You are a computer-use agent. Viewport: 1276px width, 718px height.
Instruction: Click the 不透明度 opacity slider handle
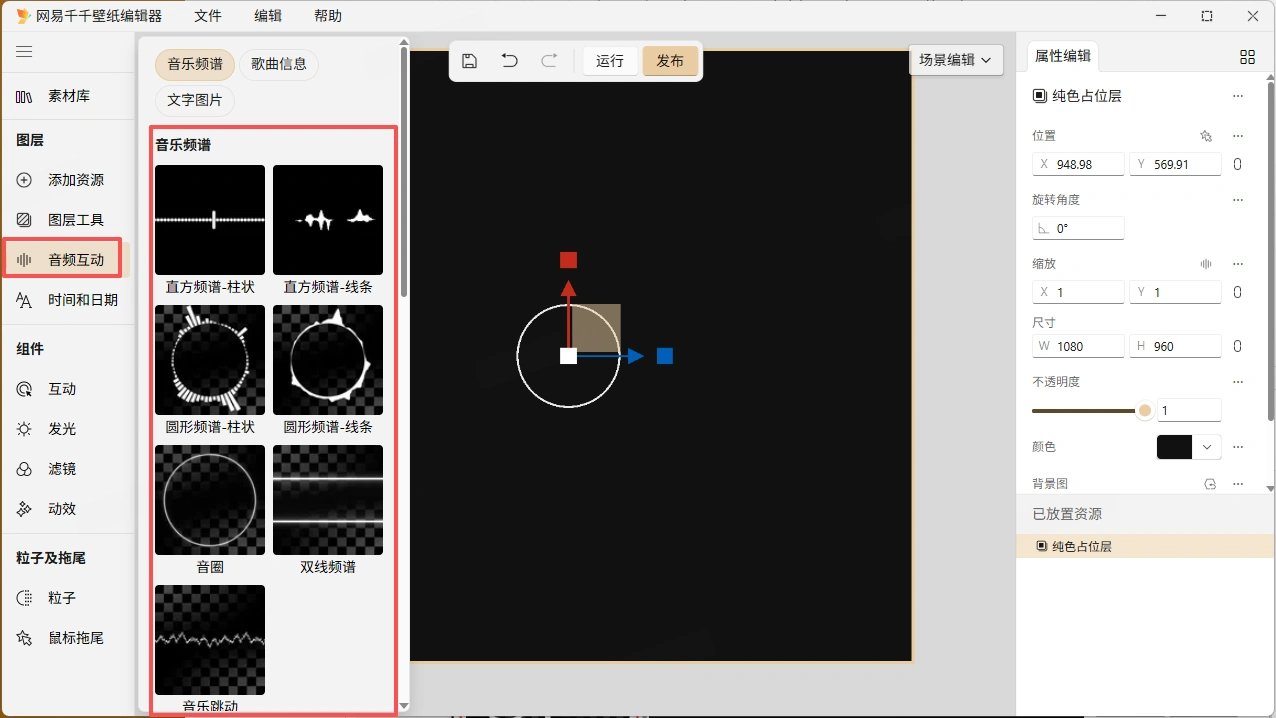1145,410
